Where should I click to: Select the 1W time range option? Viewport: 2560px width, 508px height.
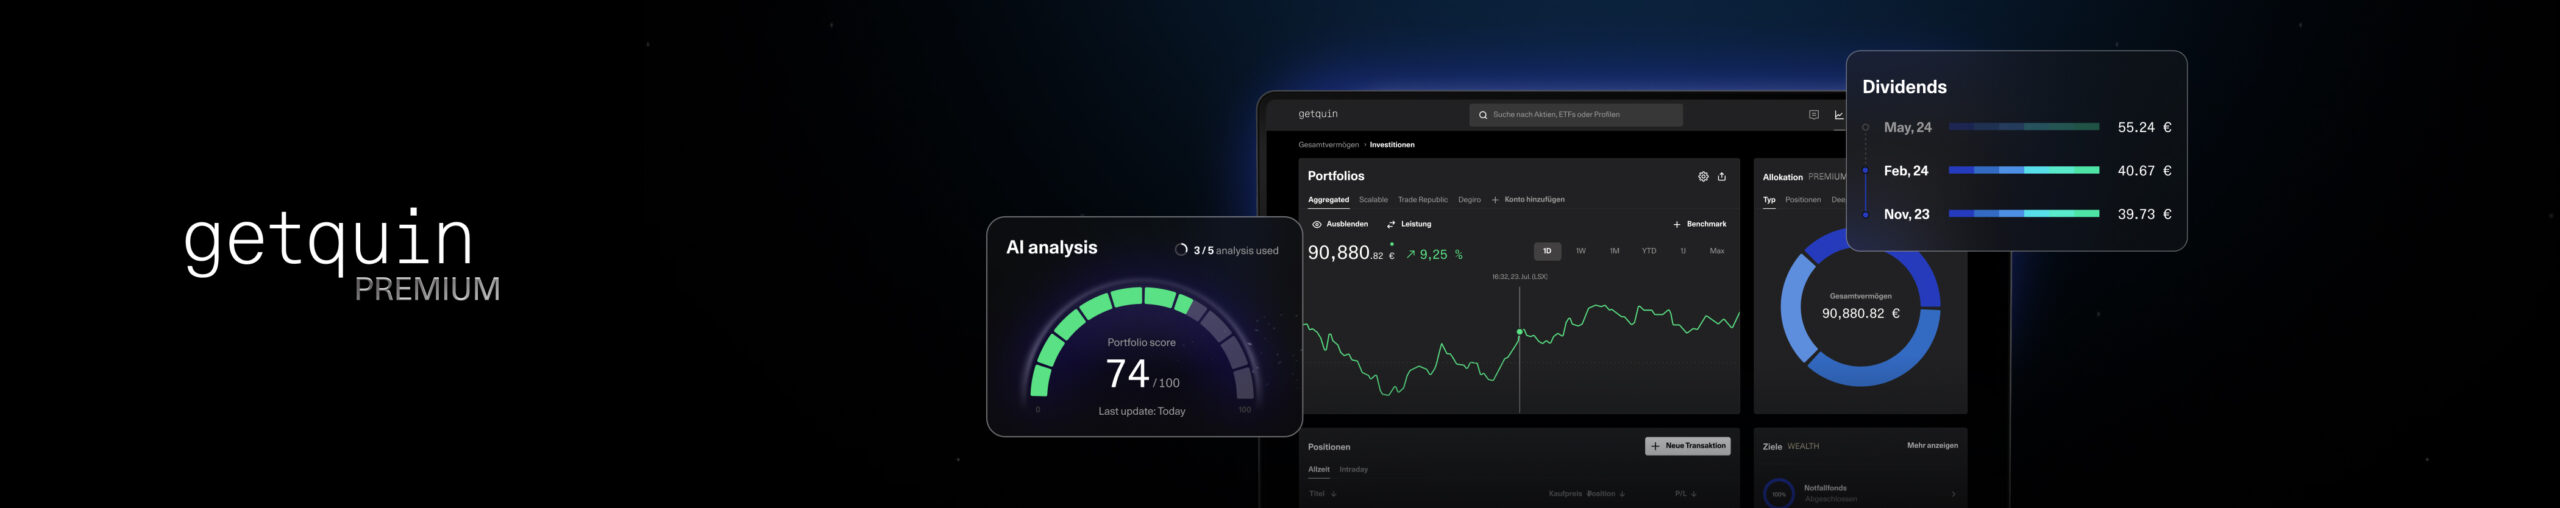1581,252
